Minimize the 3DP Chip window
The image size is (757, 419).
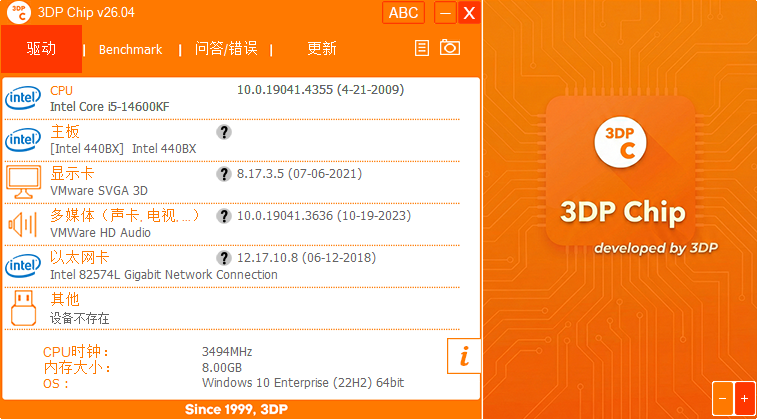[445, 13]
